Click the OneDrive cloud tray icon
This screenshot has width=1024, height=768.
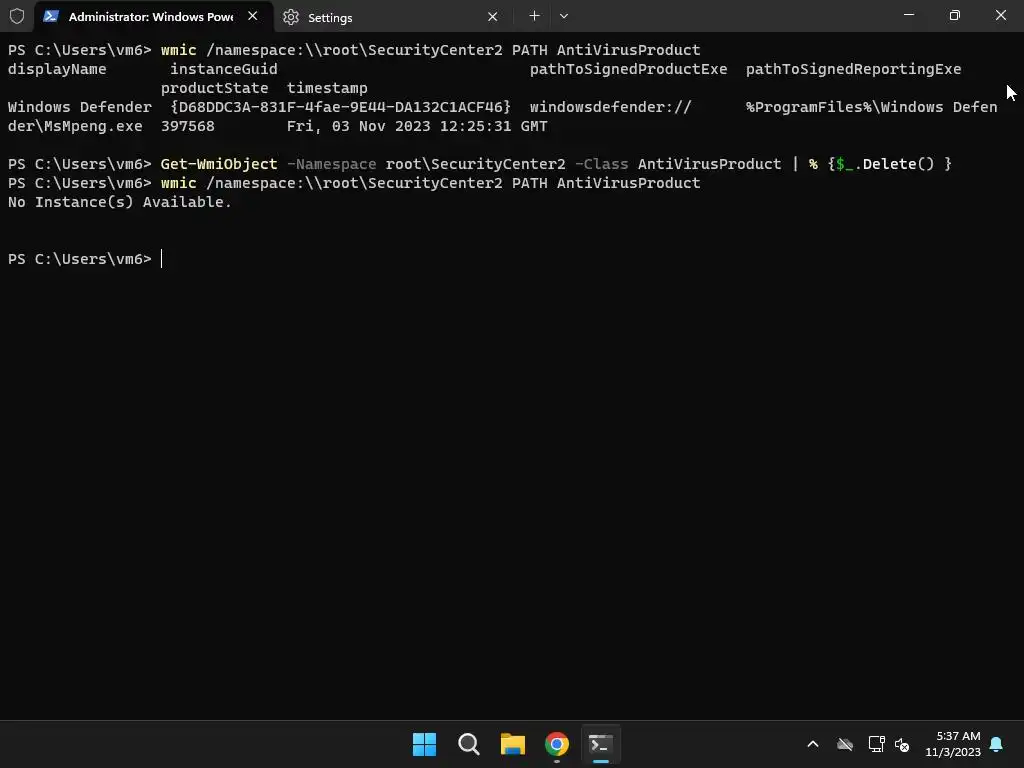click(845, 744)
